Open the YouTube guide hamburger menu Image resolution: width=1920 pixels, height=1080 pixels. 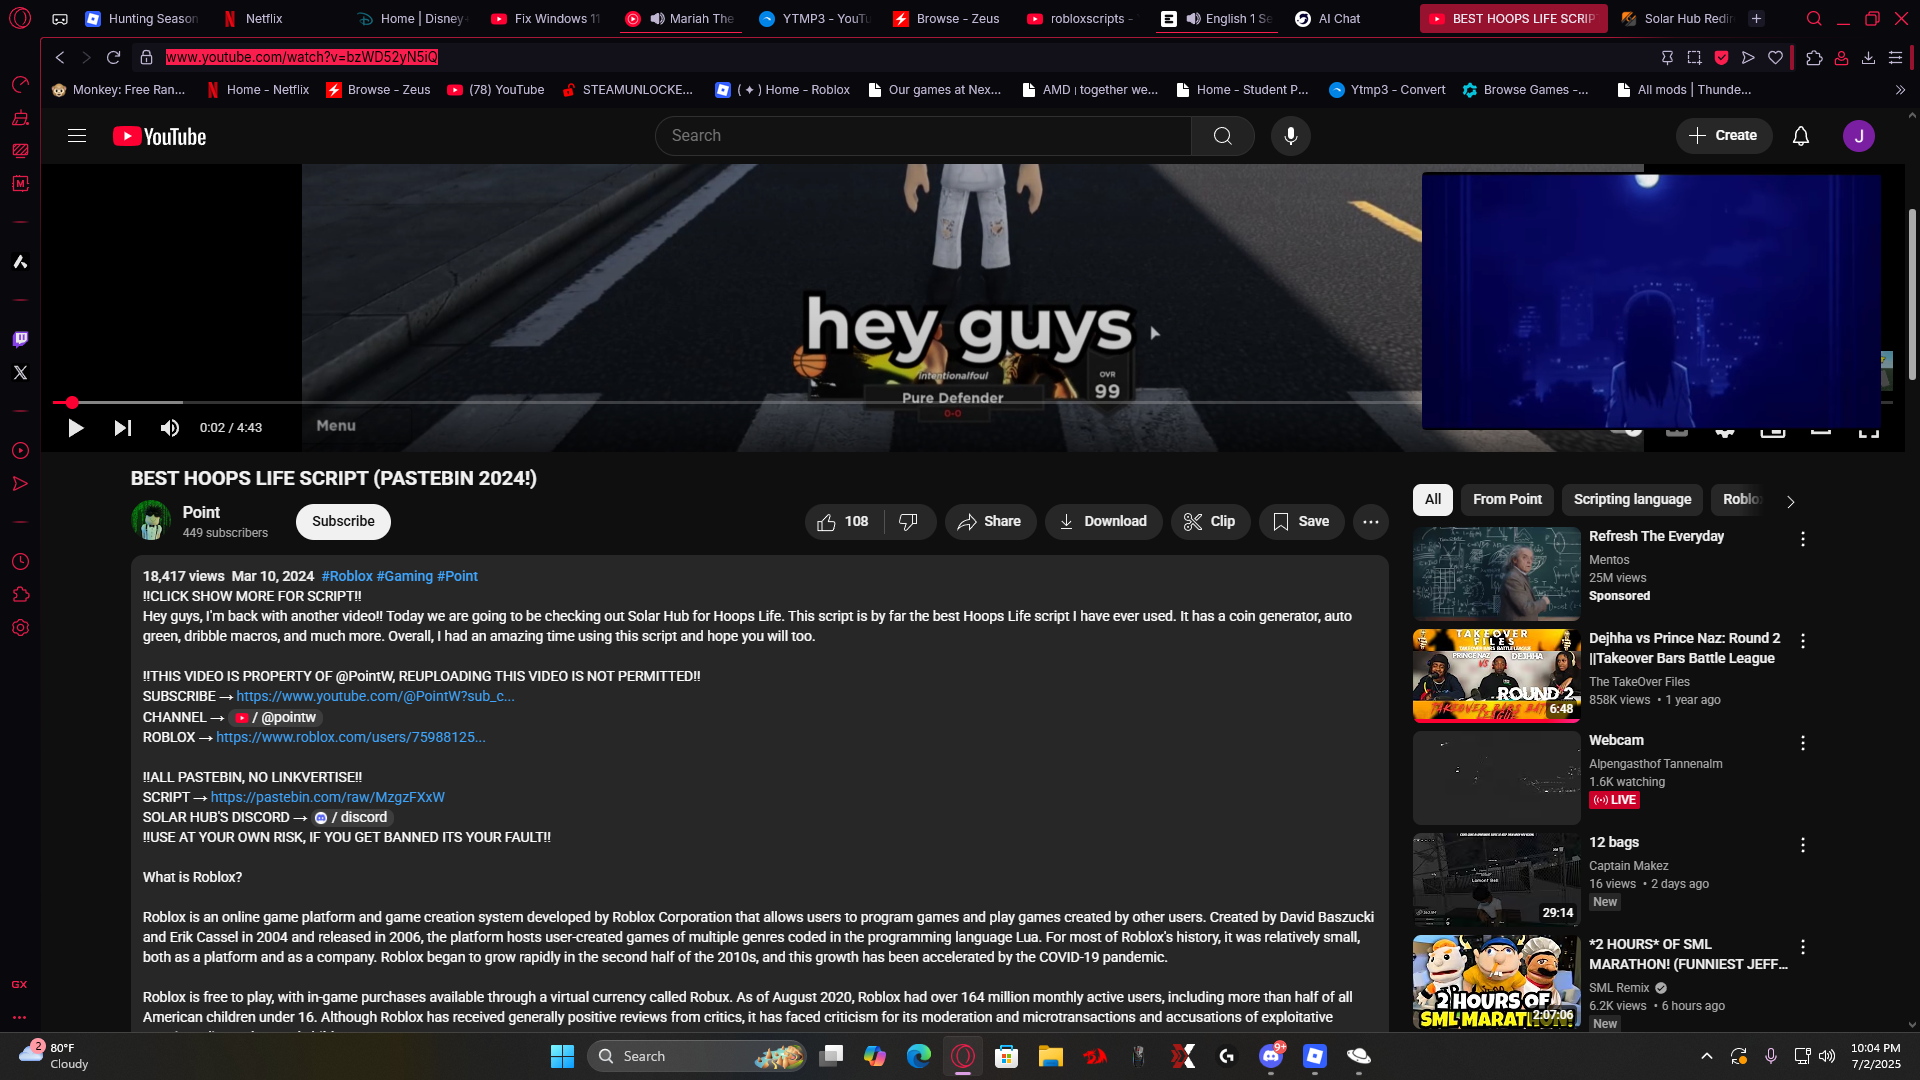click(77, 136)
